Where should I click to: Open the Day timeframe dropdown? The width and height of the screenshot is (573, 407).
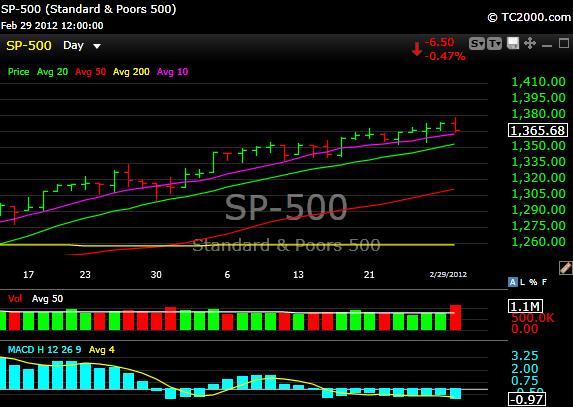(x=82, y=46)
